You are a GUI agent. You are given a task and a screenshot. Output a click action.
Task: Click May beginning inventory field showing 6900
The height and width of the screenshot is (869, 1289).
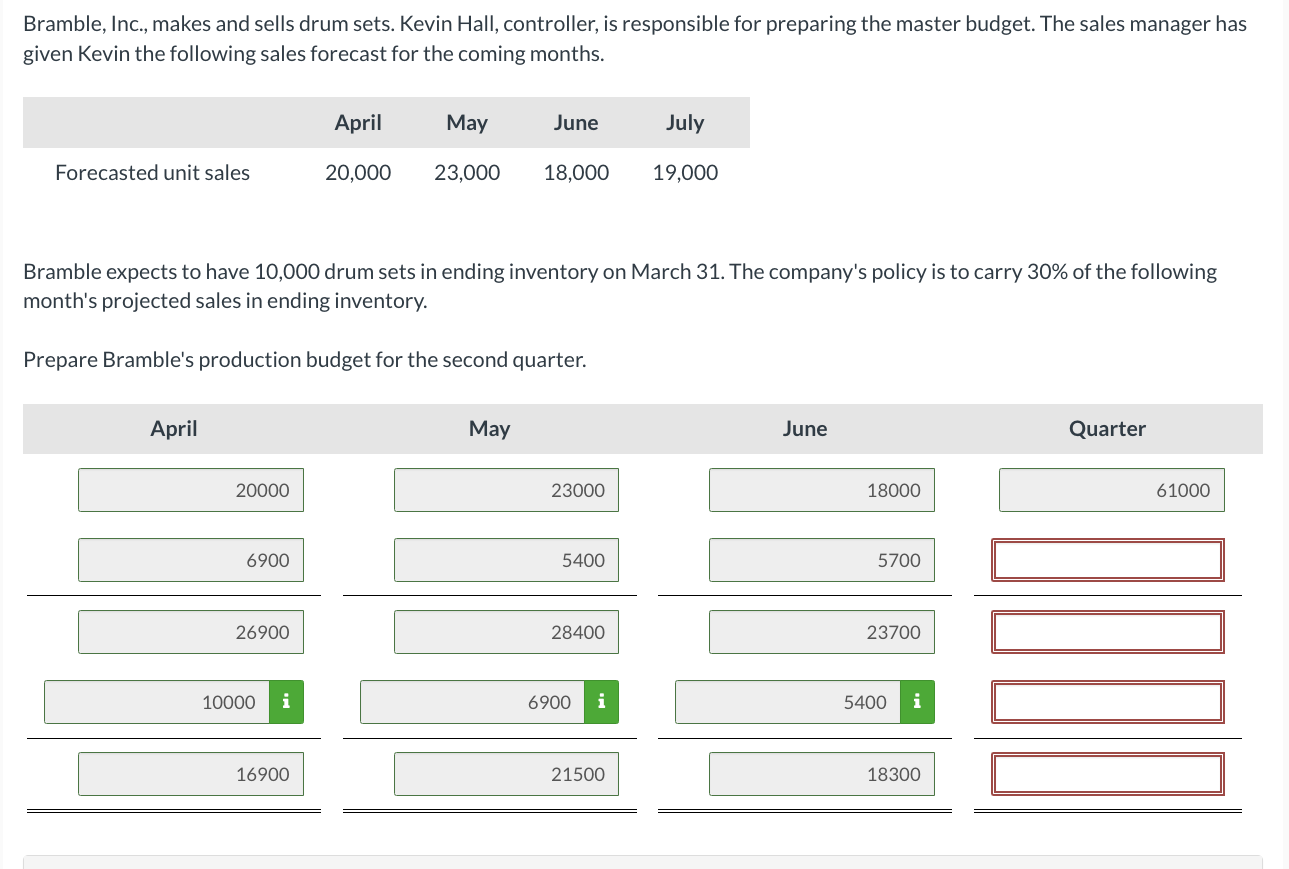click(474, 702)
